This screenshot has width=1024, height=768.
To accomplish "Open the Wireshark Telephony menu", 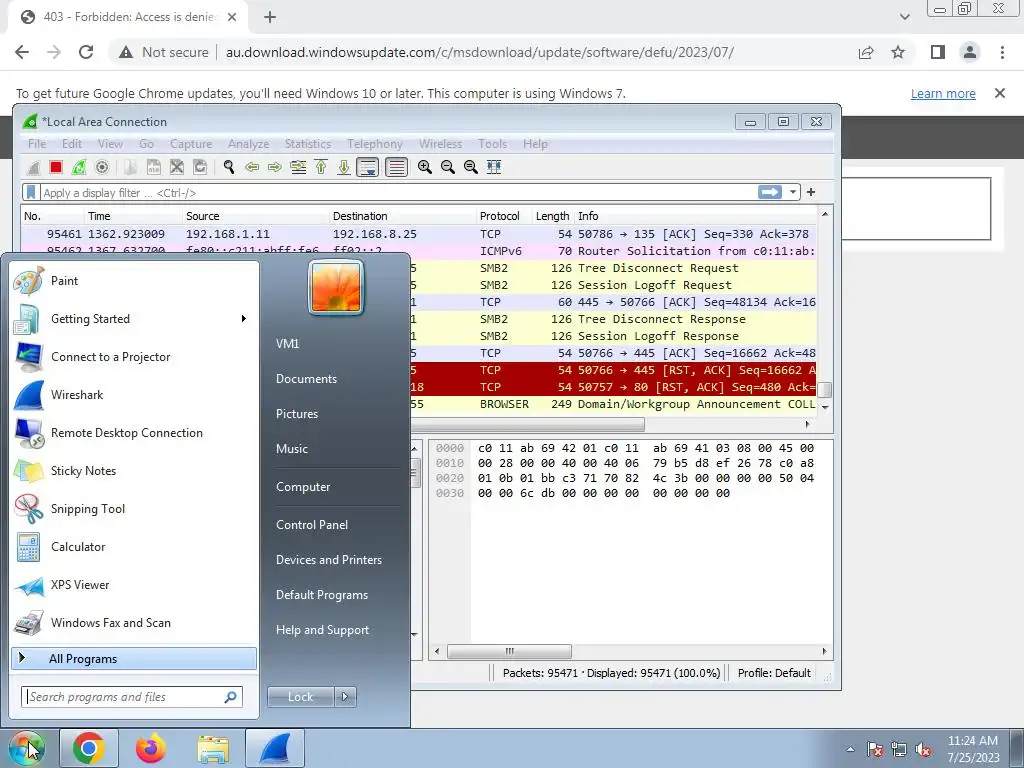I will pyautogui.click(x=375, y=144).
